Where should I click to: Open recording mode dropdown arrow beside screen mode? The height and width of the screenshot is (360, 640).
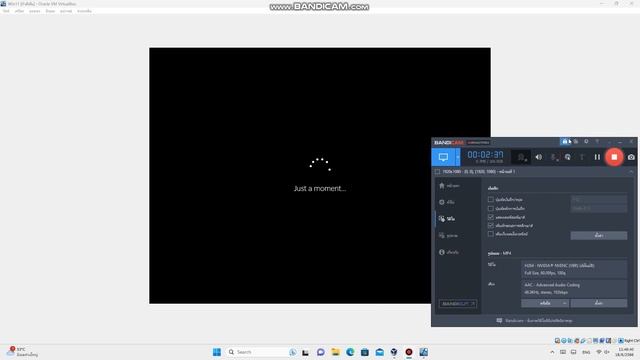pos(458,157)
